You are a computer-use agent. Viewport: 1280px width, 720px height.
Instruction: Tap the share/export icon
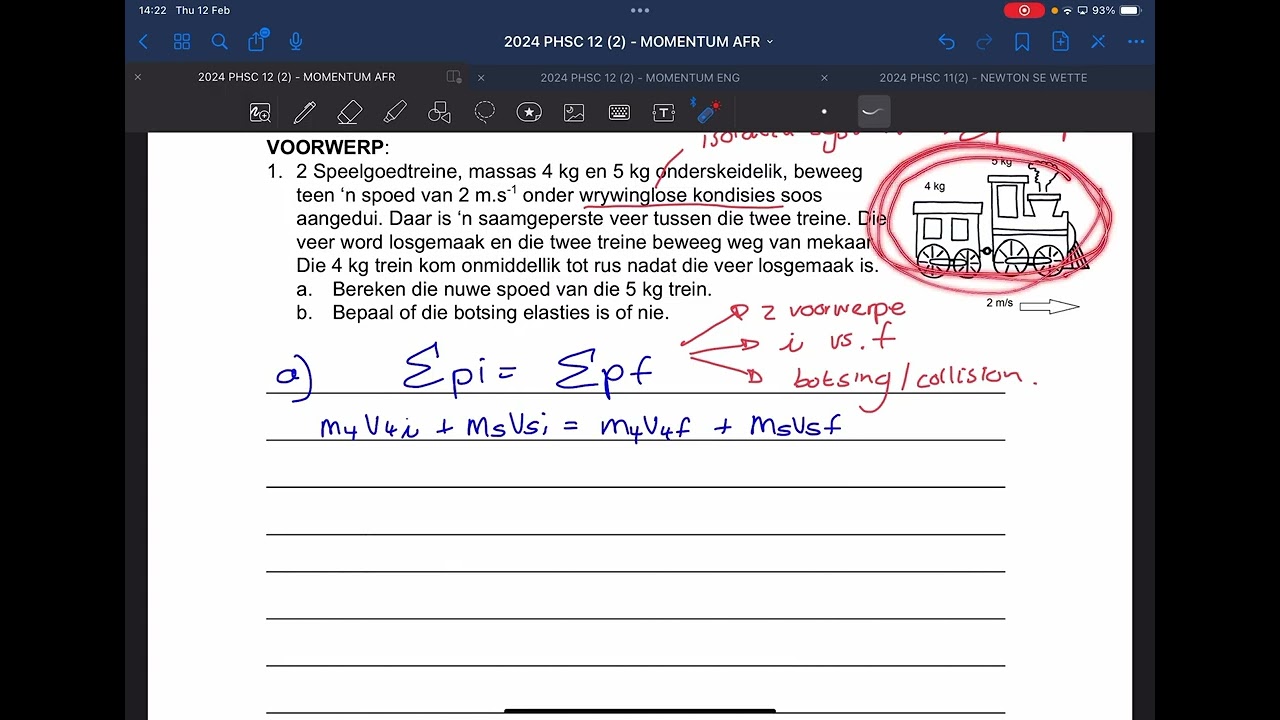tap(257, 41)
